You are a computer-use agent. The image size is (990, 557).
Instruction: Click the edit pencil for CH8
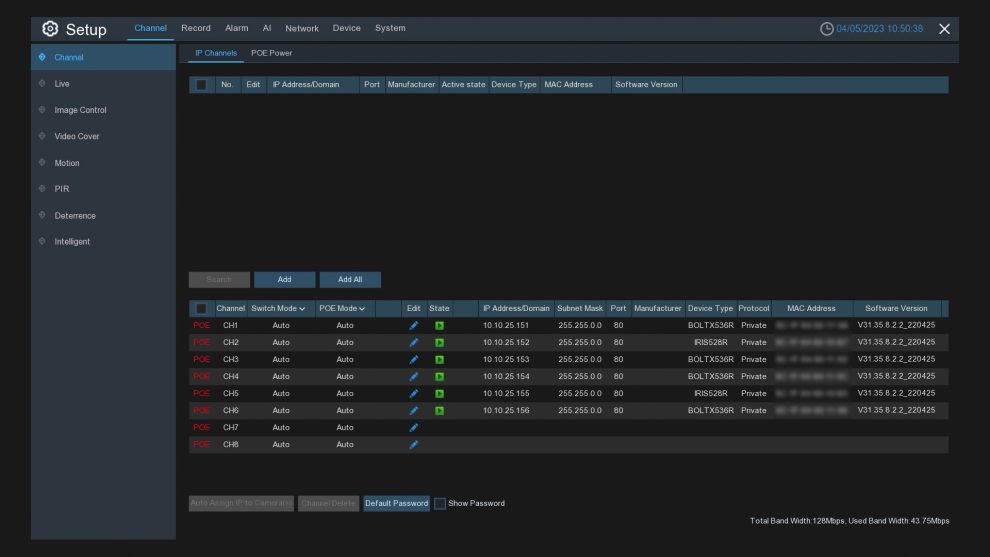(x=414, y=444)
